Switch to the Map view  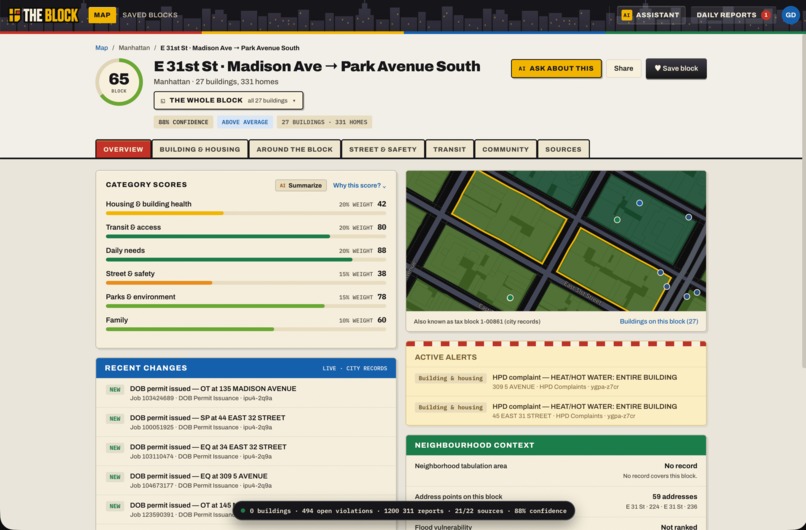coord(102,15)
